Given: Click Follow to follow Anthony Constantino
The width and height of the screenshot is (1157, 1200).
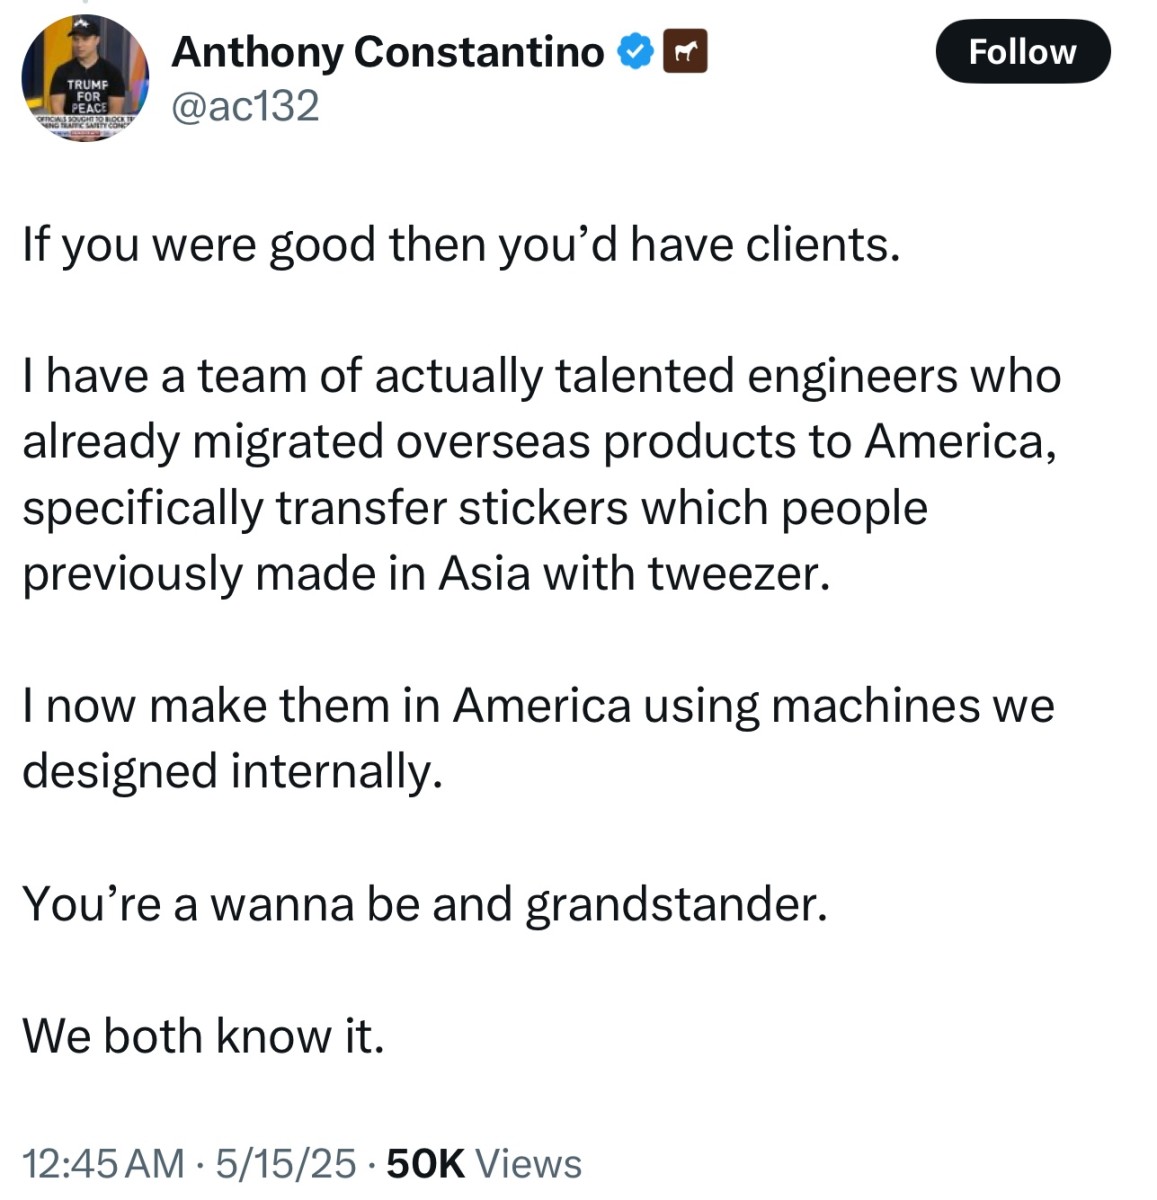Looking at the screenshot, I should [1022, 52].
